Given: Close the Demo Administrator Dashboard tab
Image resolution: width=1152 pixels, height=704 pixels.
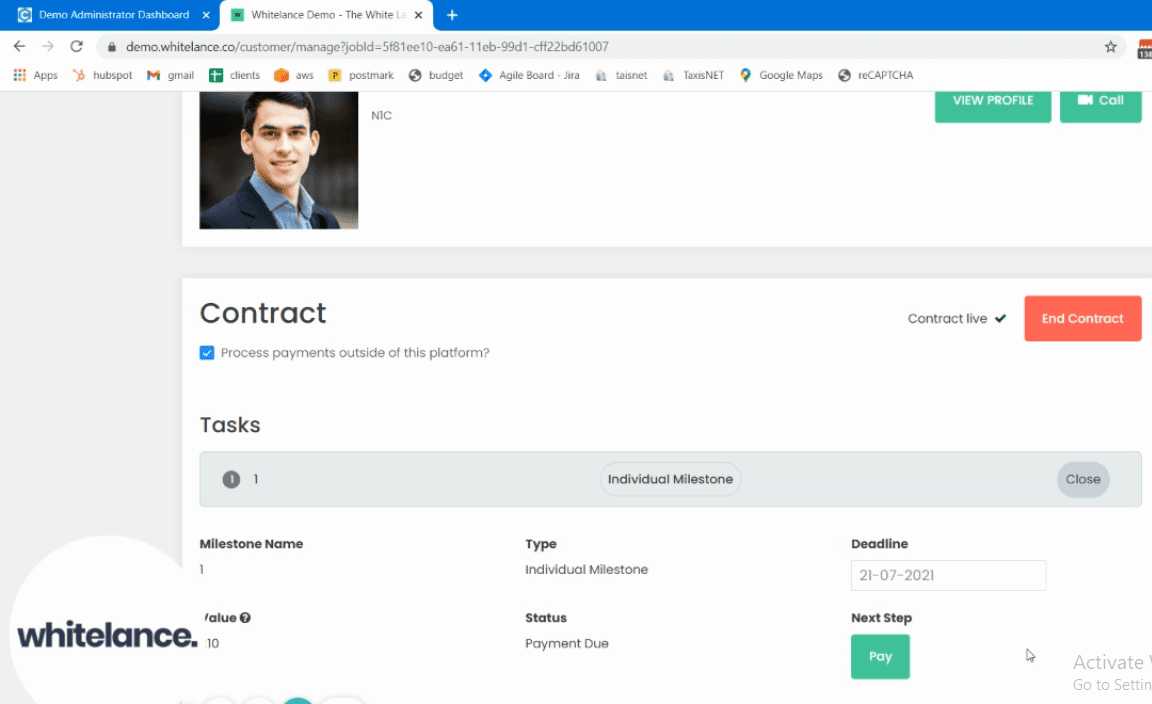Looking at the screenshot, I should 206,15.
